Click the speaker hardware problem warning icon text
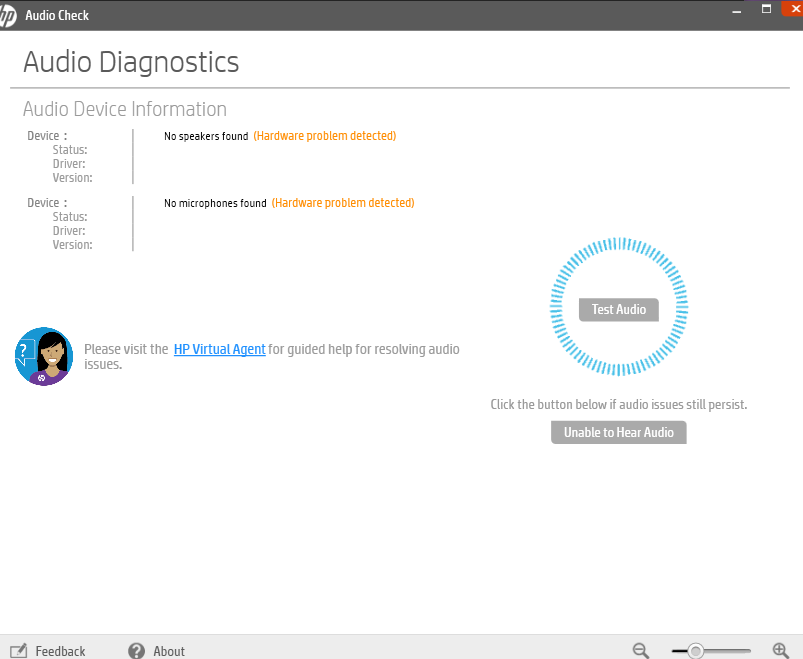This screenshot has height=659, width=803. 324,136
